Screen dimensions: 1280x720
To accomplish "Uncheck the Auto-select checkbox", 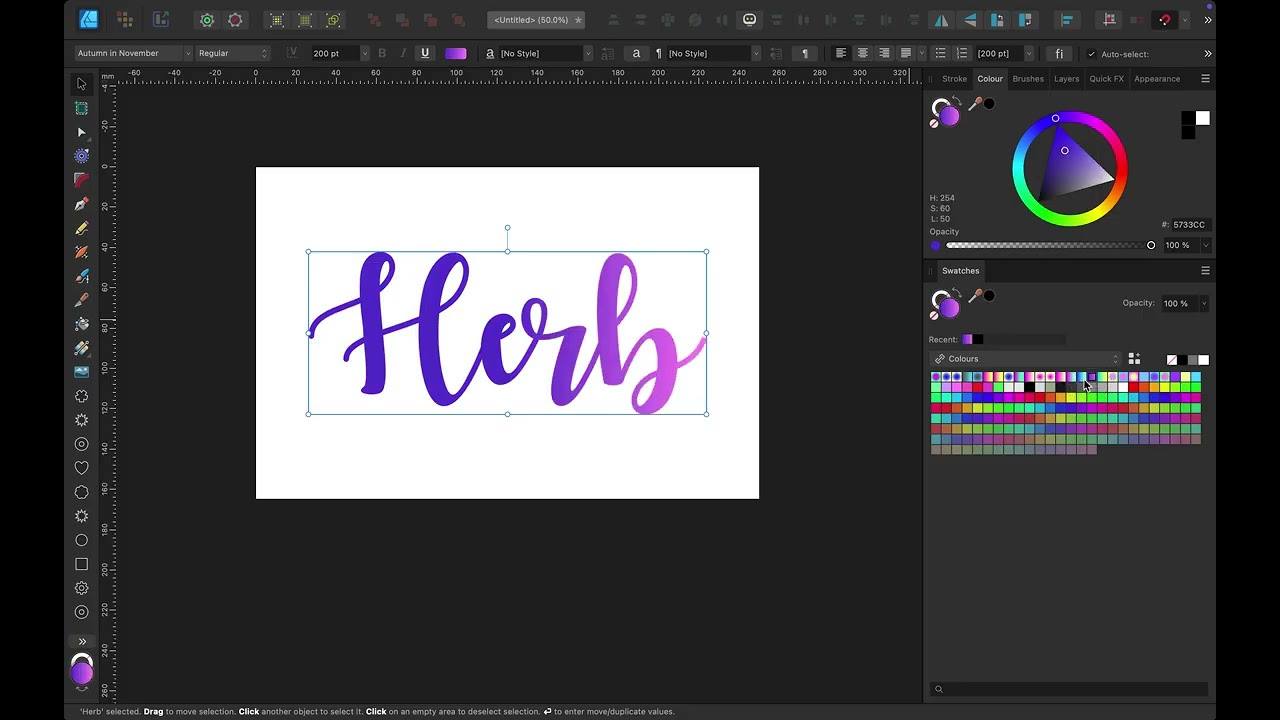I will (1091, 54).
